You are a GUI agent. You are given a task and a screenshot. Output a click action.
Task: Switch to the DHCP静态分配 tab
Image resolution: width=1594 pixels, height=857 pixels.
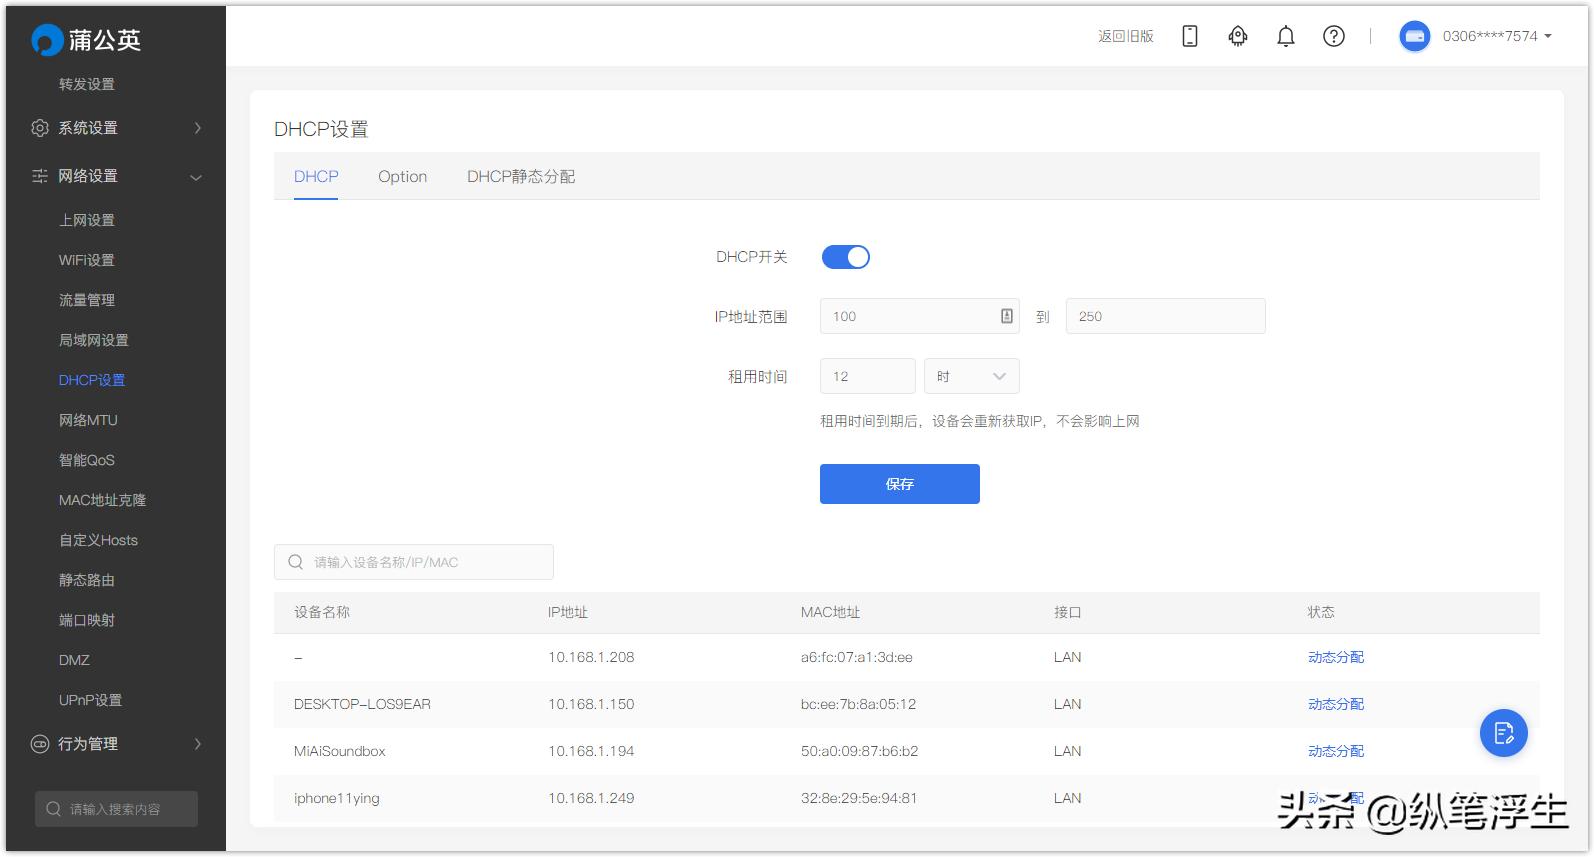click(x=521, y=176)
